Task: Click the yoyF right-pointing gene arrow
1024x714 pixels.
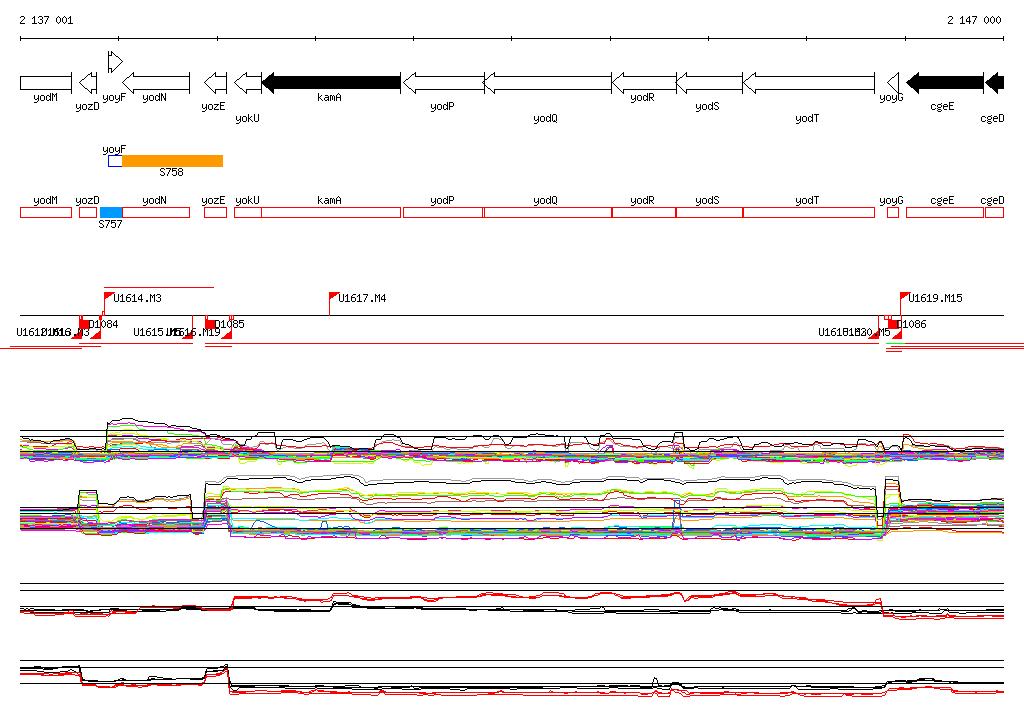Action: coord(115,61)
